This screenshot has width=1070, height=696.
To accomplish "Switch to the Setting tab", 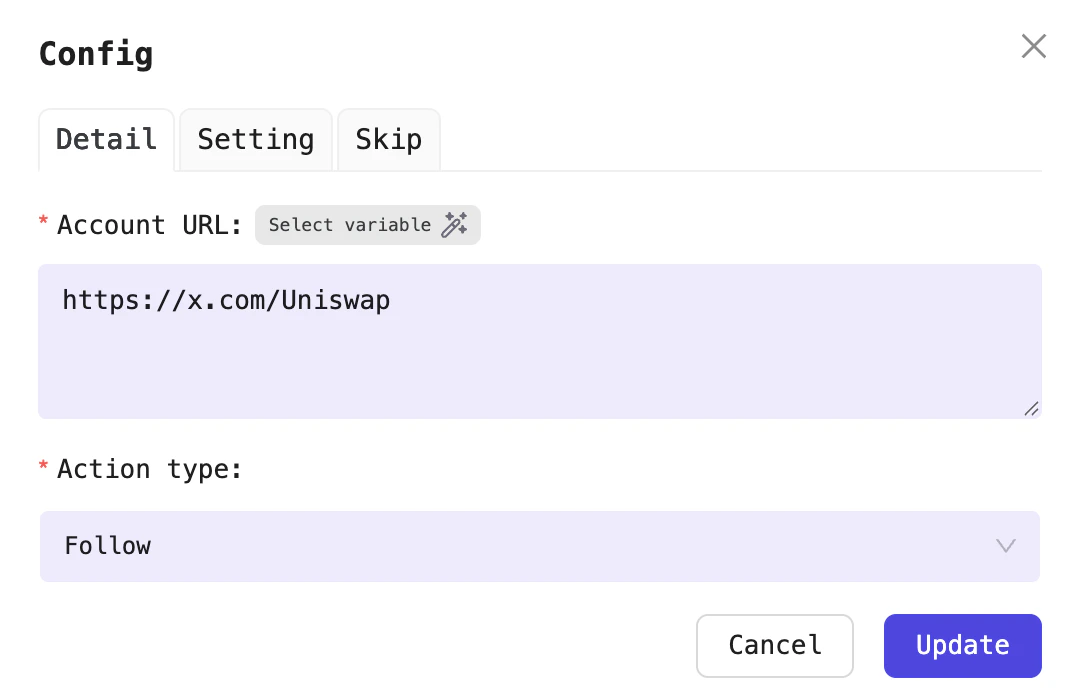I will tap(255, 139).
